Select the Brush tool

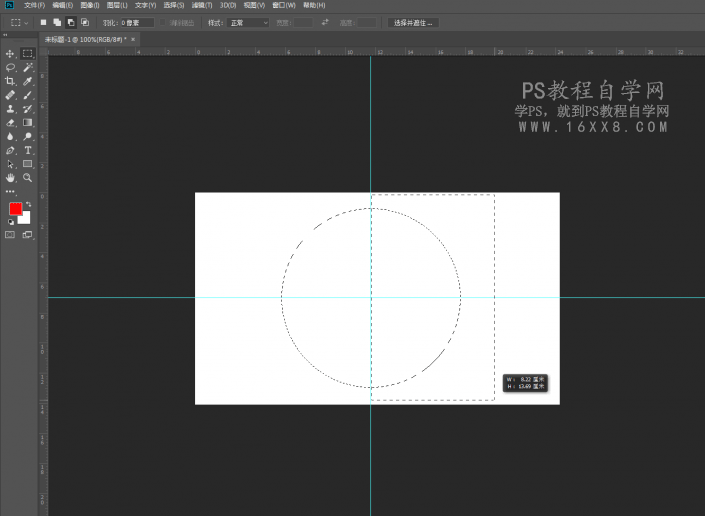27,95
